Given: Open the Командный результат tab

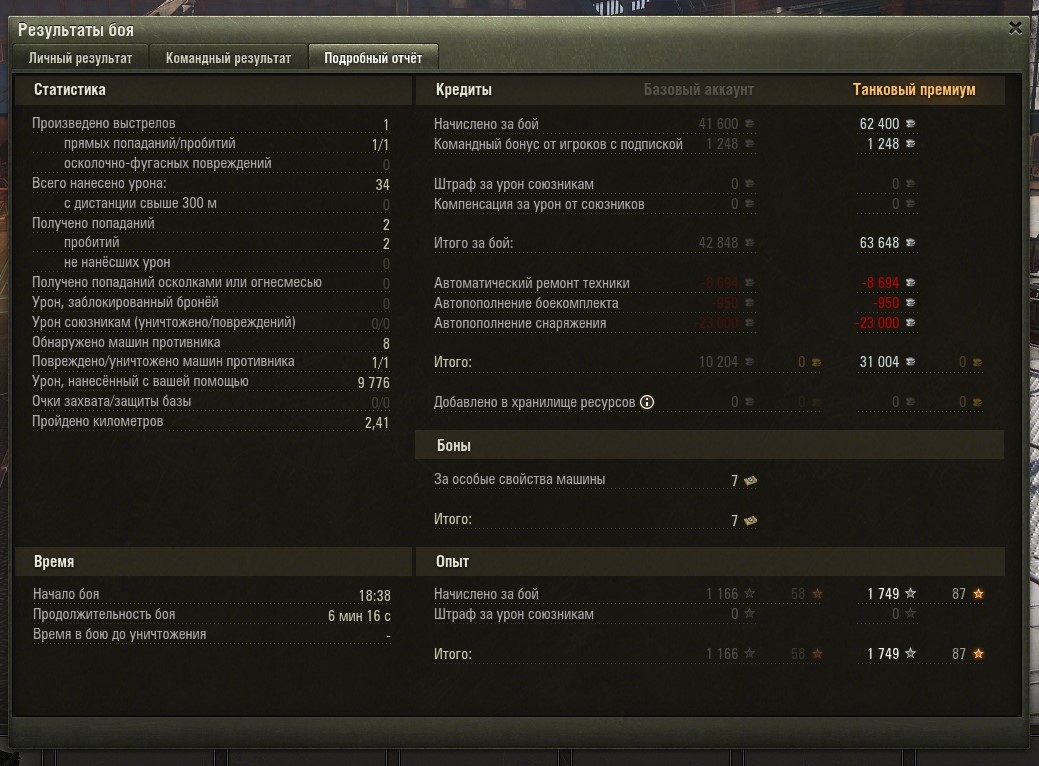Looking at the screenshot, I should [x=228, y=58].
